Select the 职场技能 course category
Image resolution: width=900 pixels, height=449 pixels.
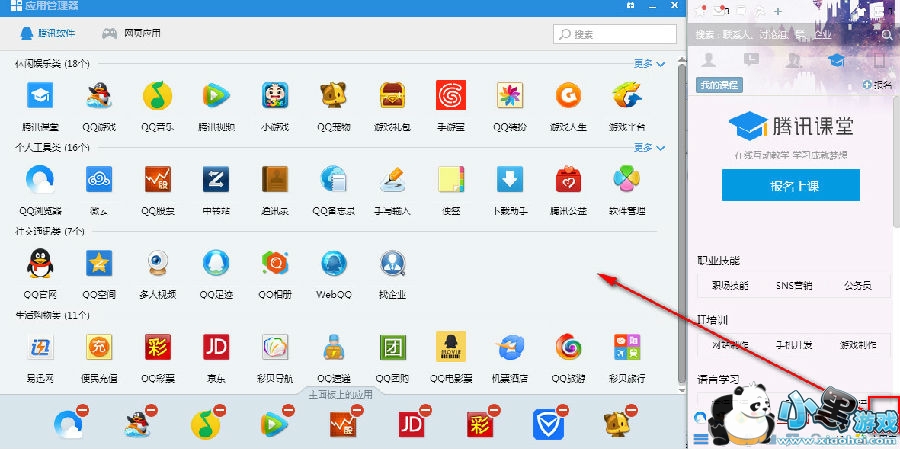(730, 285)
